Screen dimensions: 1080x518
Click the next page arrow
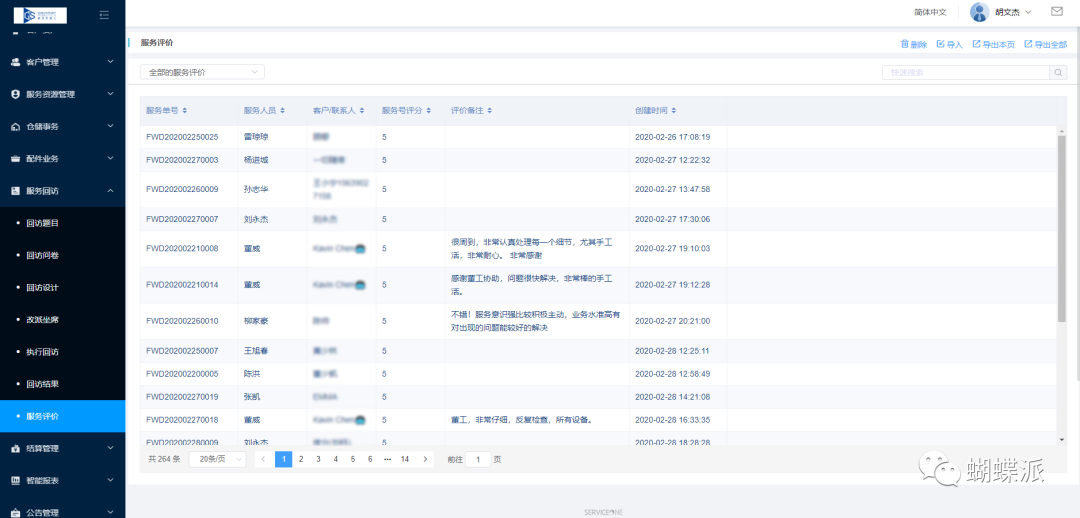click(425, 459)
